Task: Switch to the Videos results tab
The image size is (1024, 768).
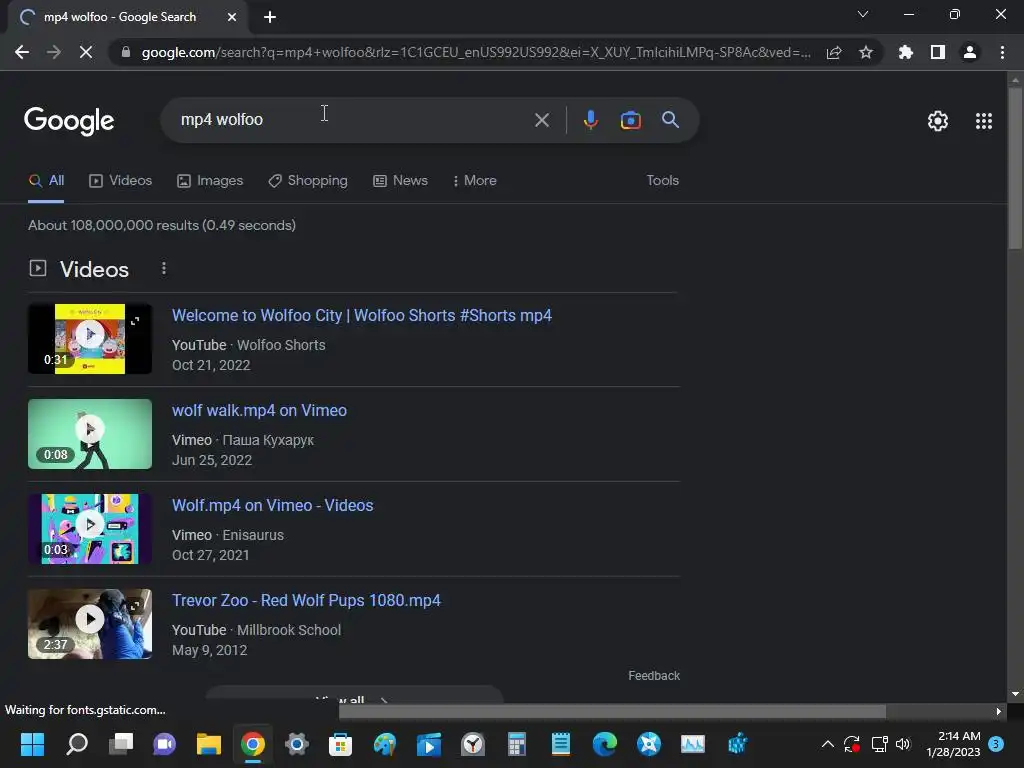Action: click(x=121, y=181)
